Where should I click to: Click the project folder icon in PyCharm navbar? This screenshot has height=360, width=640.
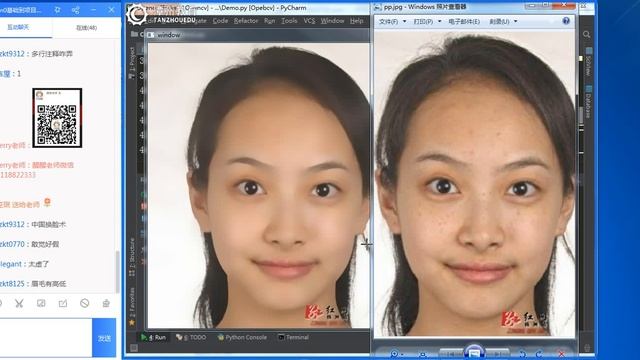(134, 35)
